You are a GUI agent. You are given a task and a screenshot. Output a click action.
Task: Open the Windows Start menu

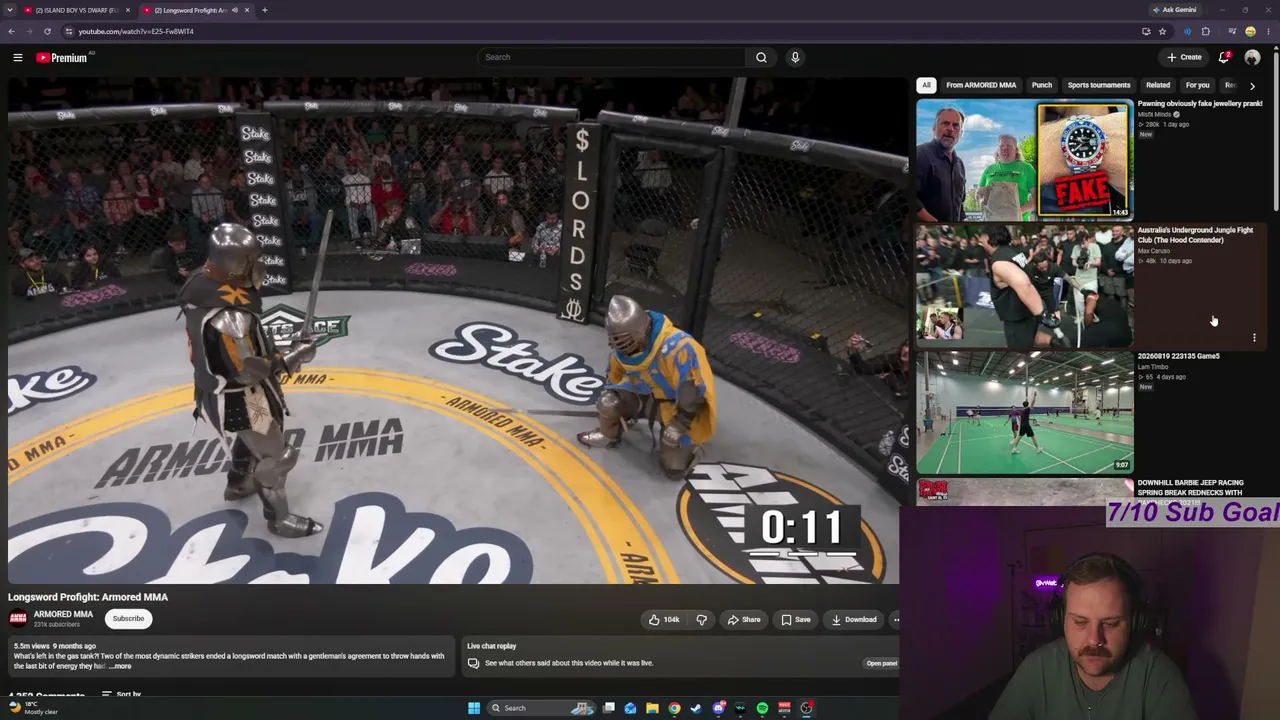pyautogui.click(x=474, y=708)
